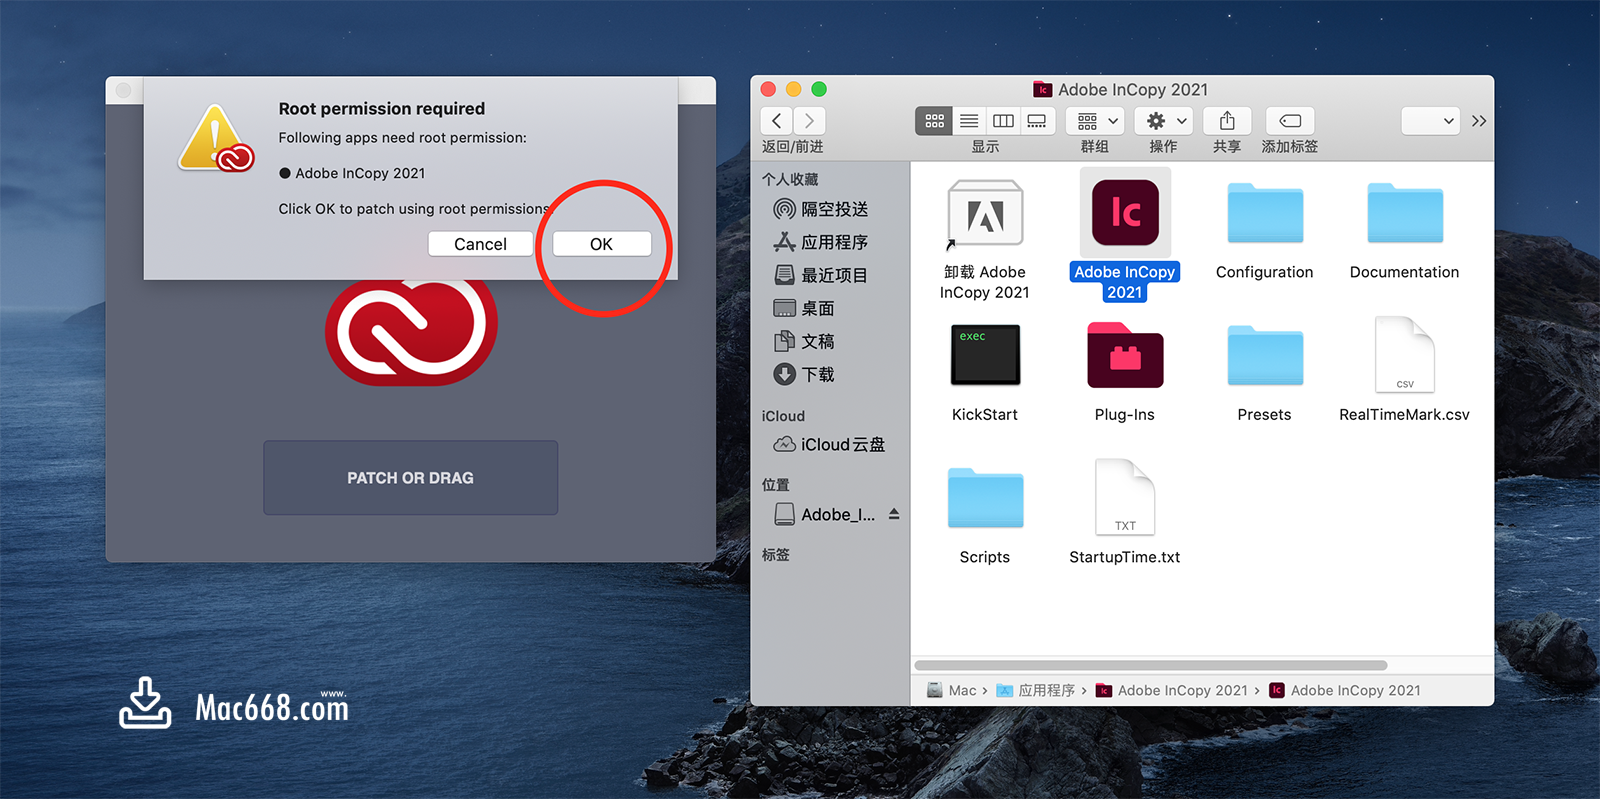Select the RealTimeMark.csv file
This screenshot has height=799, width=1600.
1405,355
